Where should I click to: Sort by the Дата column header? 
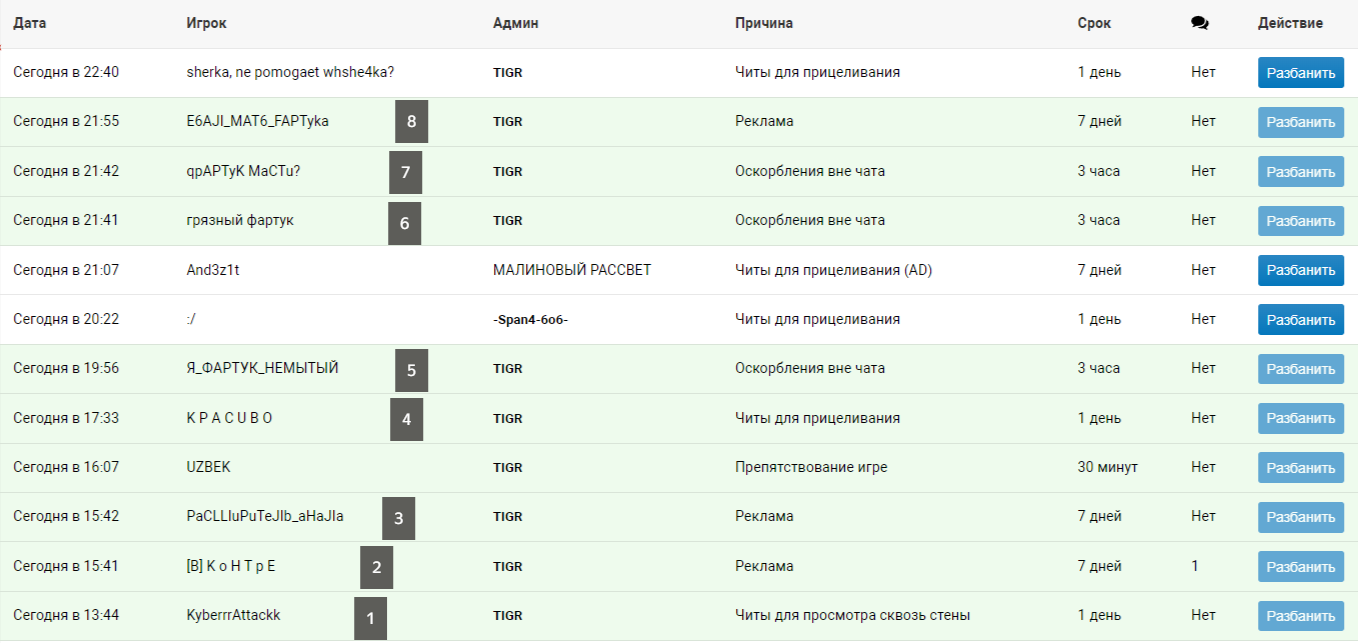click(x=30, y=23)
